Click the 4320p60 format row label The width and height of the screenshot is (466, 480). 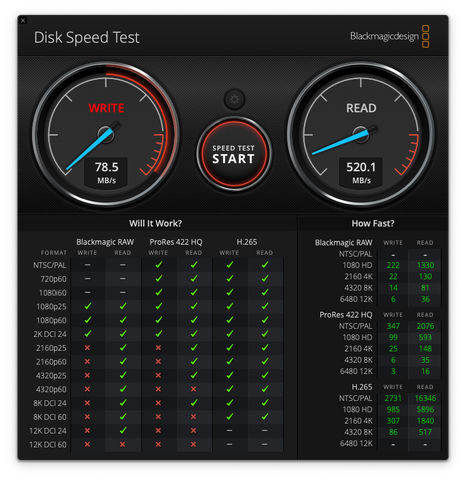tap(51, 389)
